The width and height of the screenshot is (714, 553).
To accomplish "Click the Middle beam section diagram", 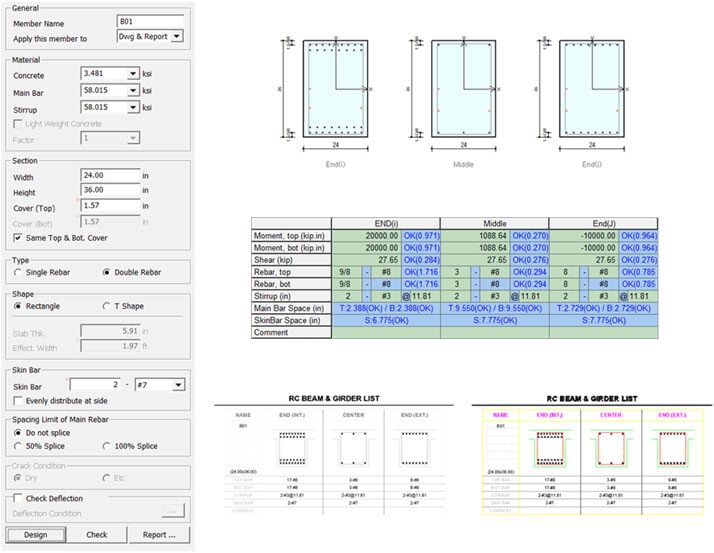I will 463,90.
